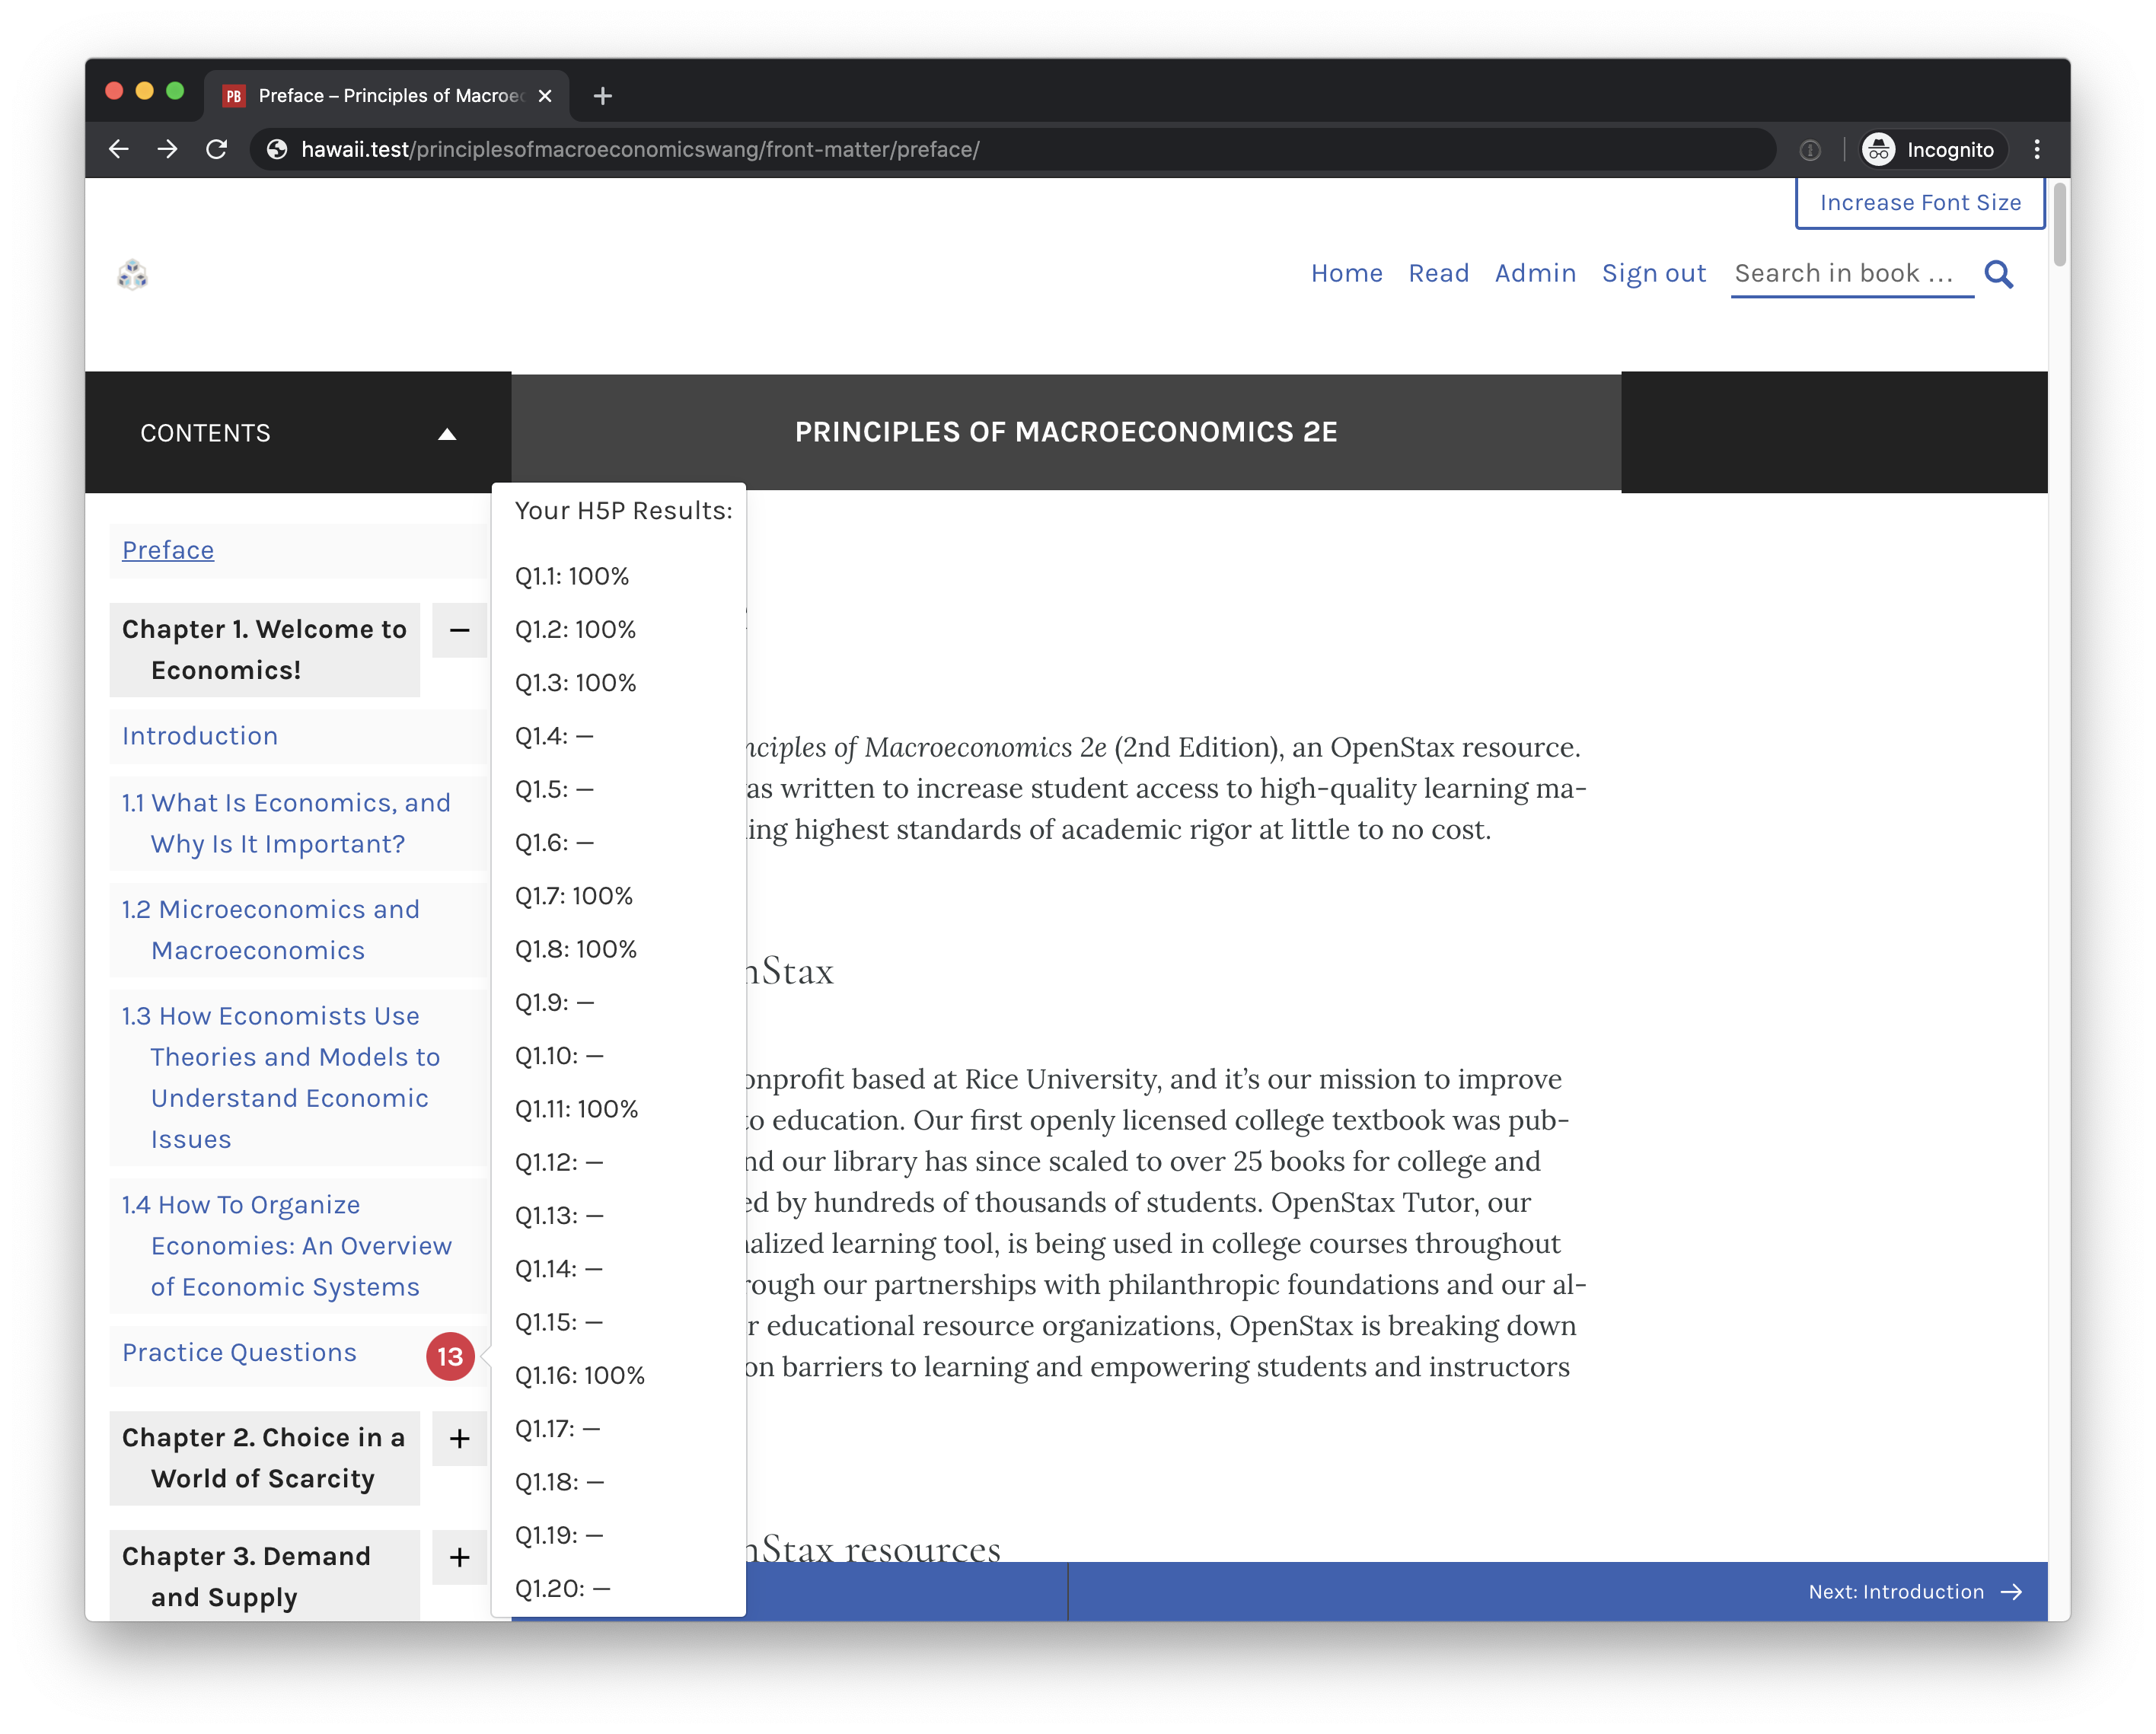Click Q1.16: 100% result

[x=580, y=1375]
